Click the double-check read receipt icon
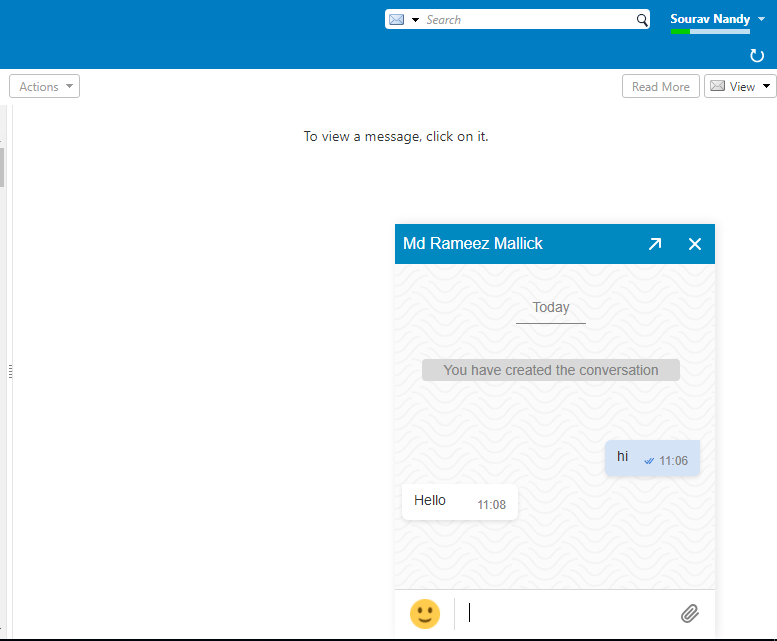Screen dimensions: 777x641 pyautogui.click(x=649, y=461)
